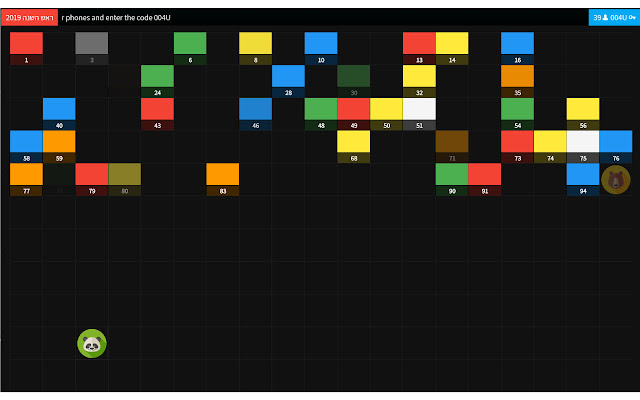
Task: Click the white tile numbered 51
Action: (x=419, y=114)
